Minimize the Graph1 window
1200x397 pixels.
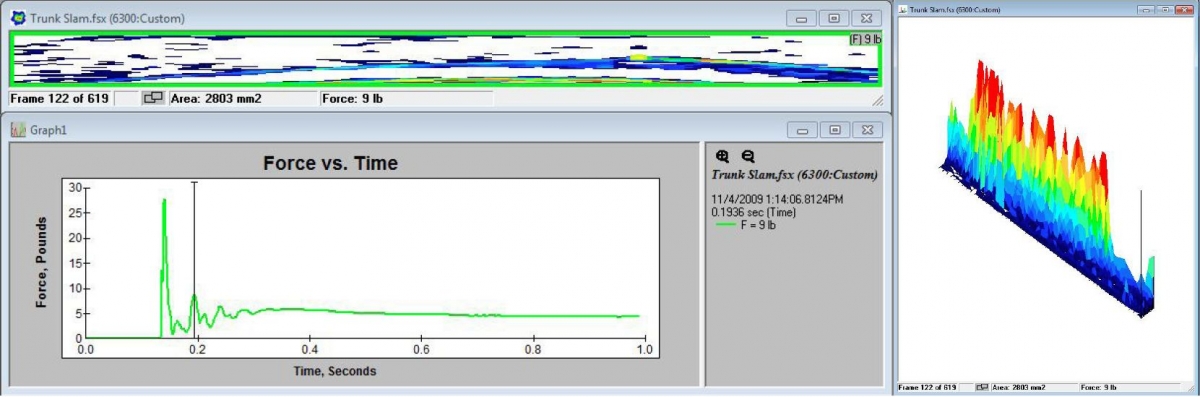tap(801, 130)
